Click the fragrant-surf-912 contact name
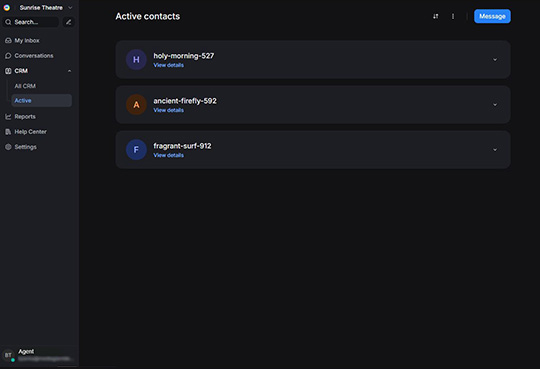The image size is (540, 369). [182, 146]
